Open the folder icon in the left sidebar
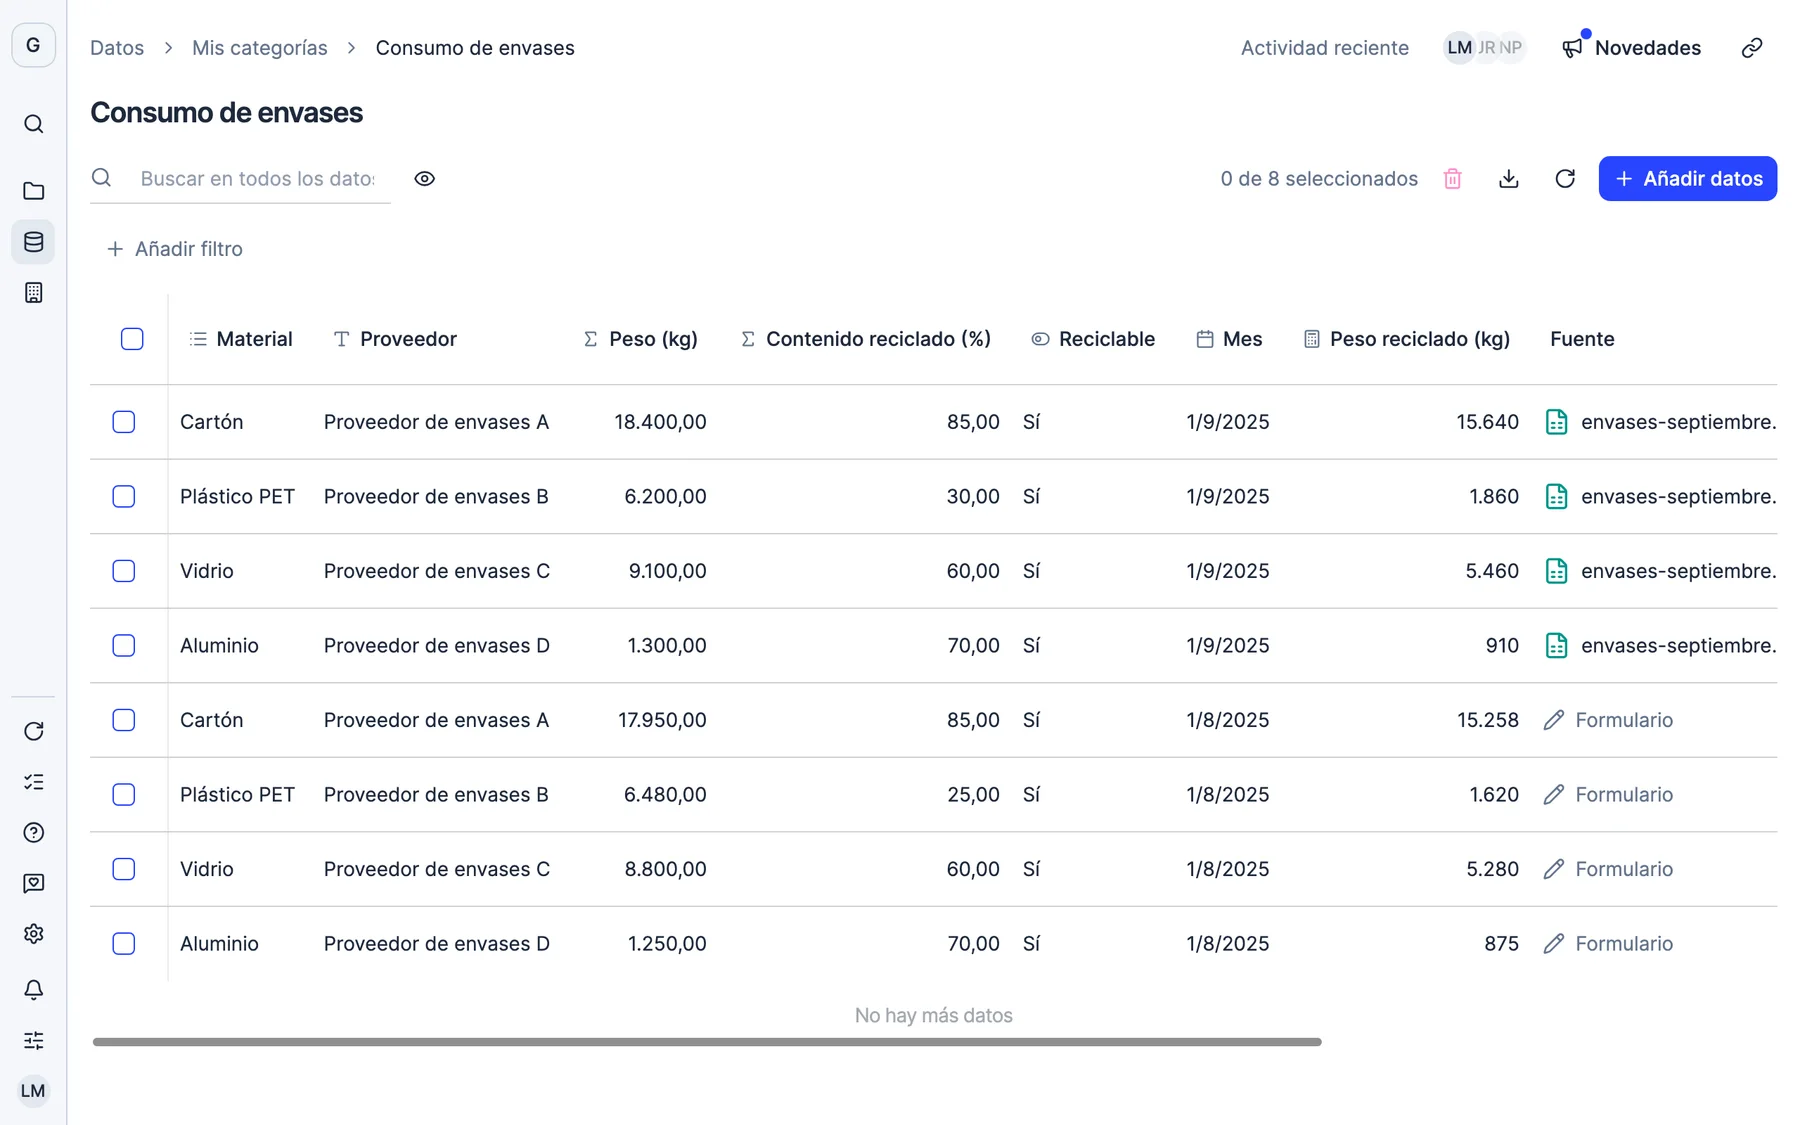This screenshot has width=1800, height=1125. pyautogui.click(x=33, y=191)
